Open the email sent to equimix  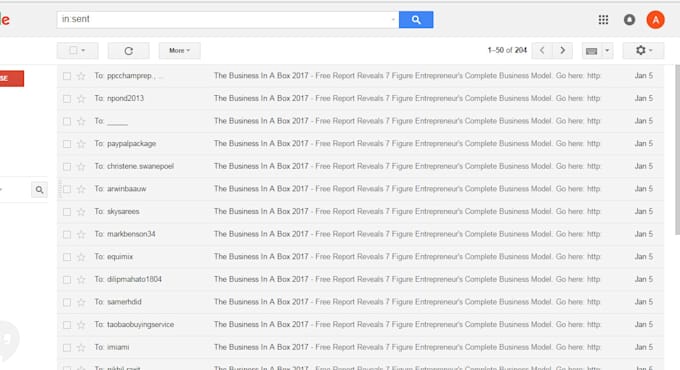(360, 257)
